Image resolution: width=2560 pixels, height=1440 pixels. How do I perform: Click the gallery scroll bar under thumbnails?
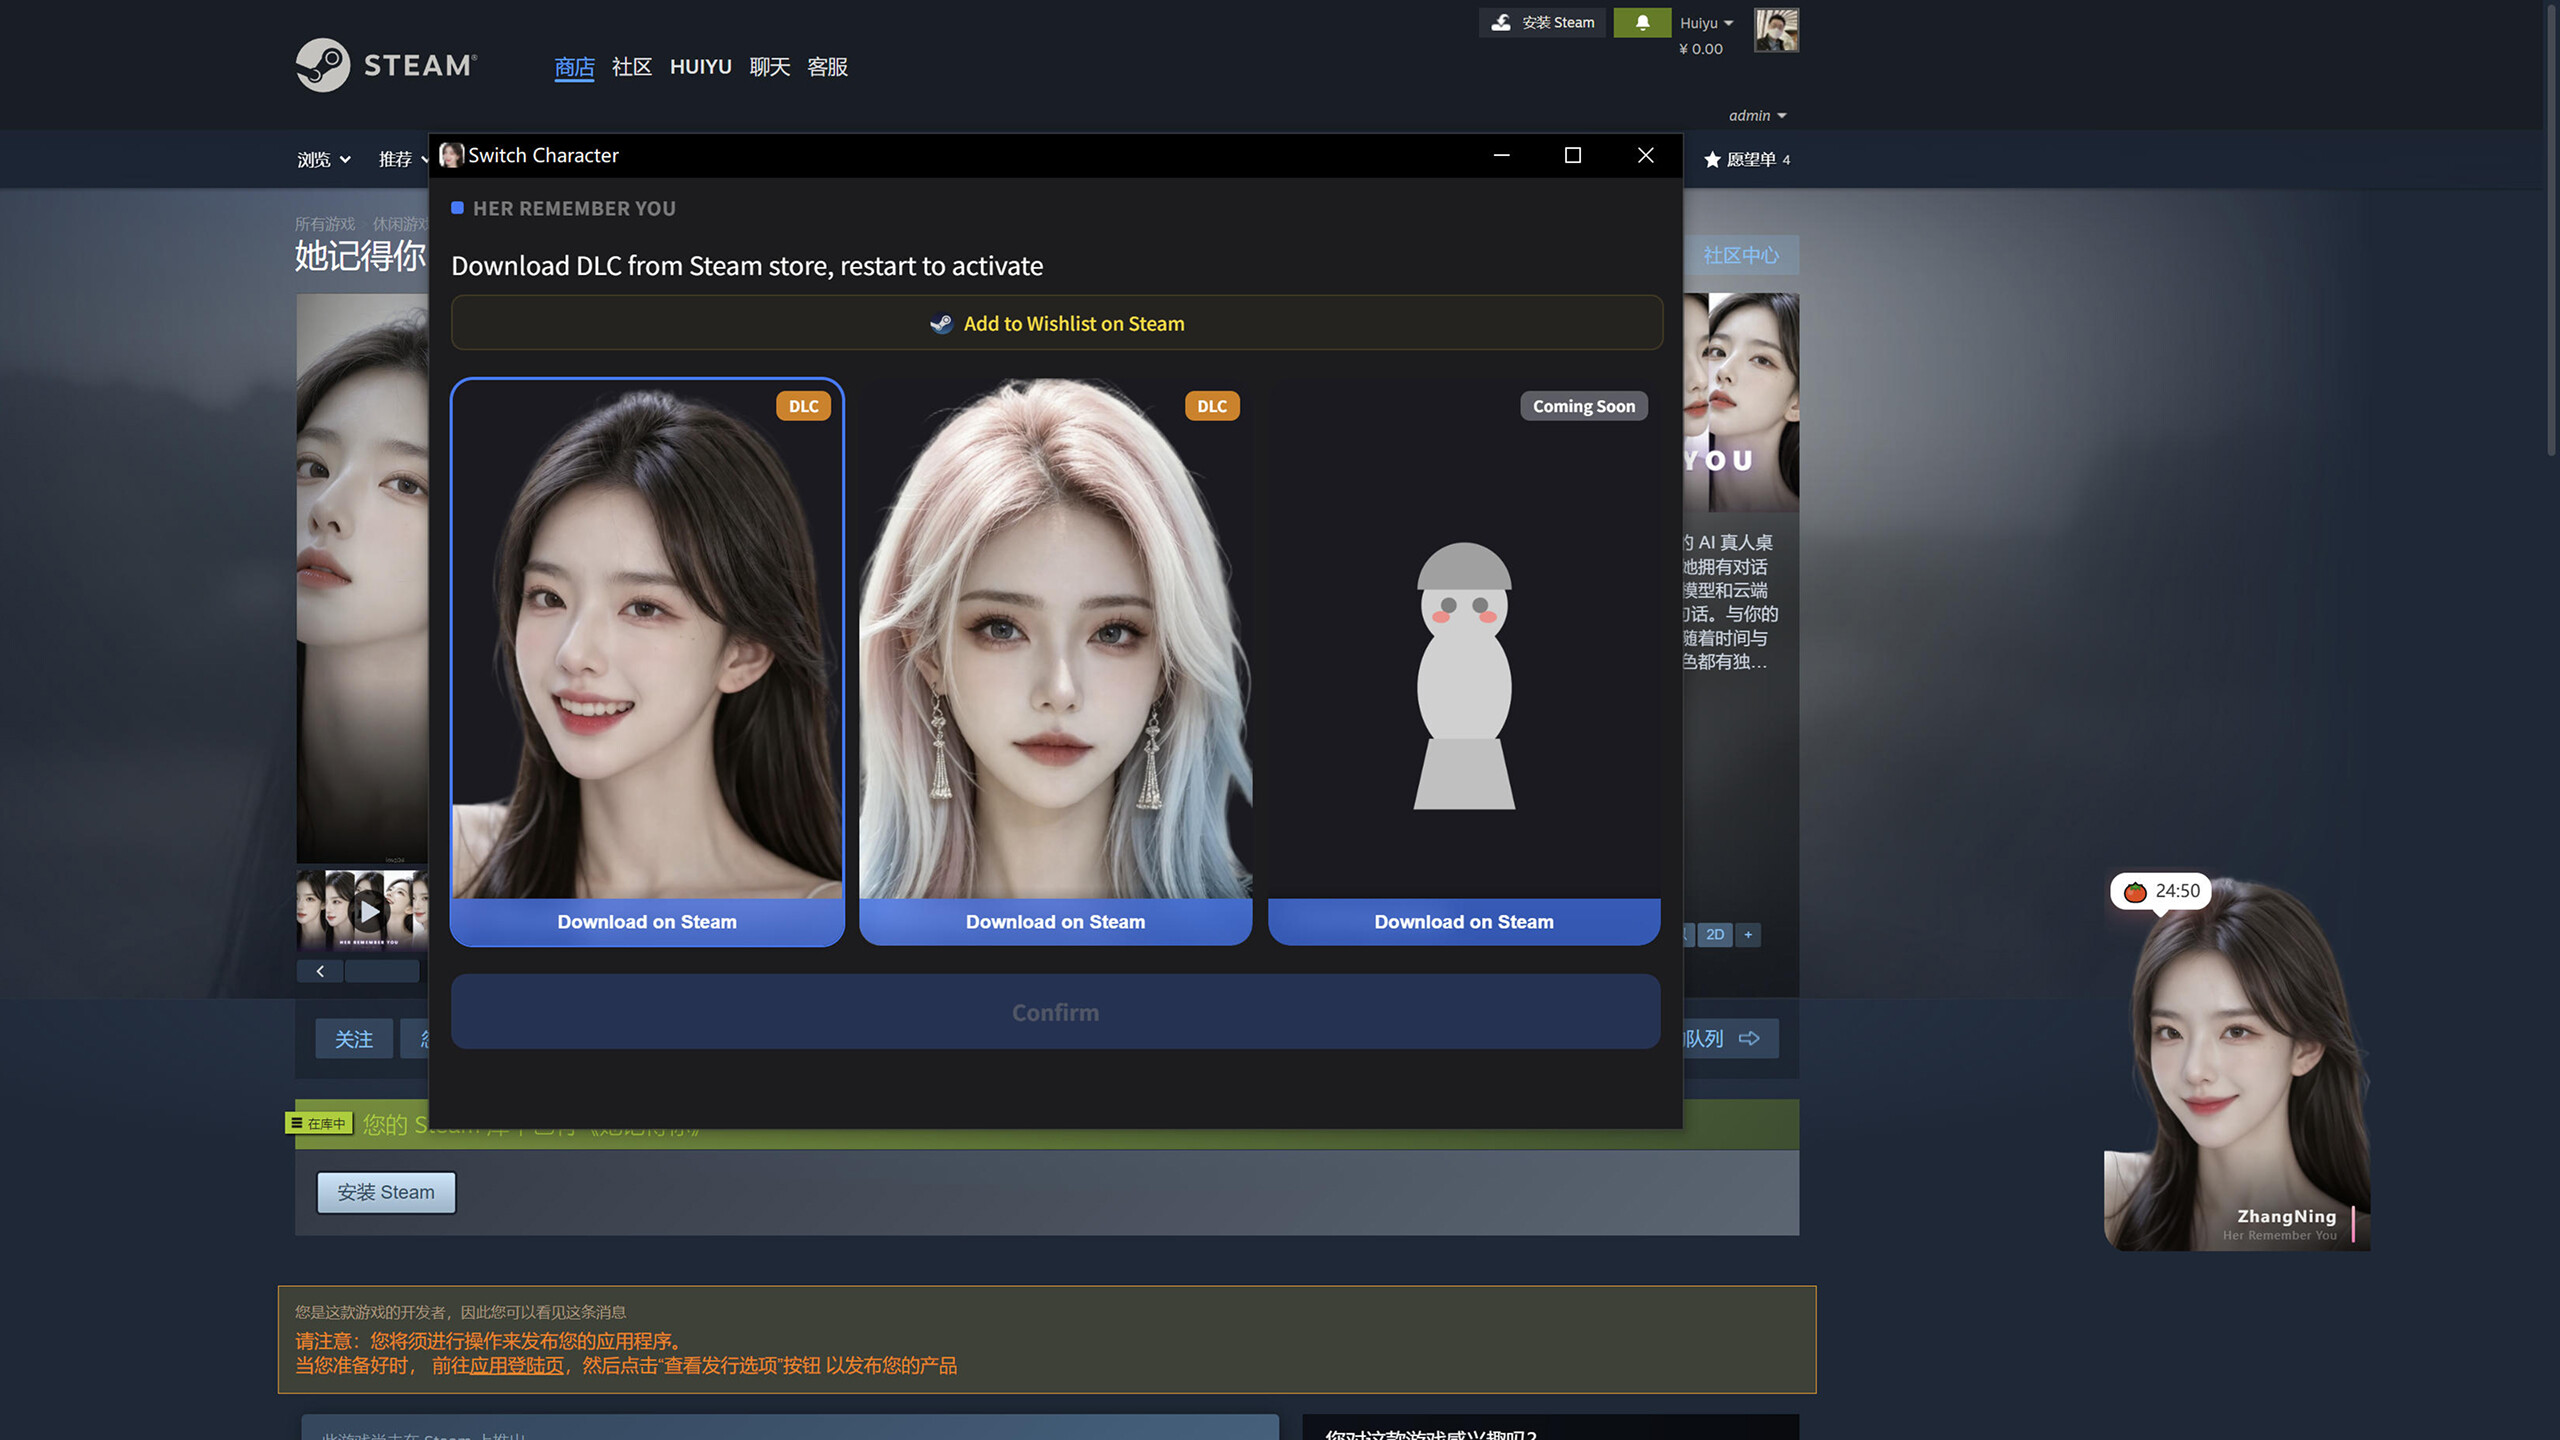point(382,970)
